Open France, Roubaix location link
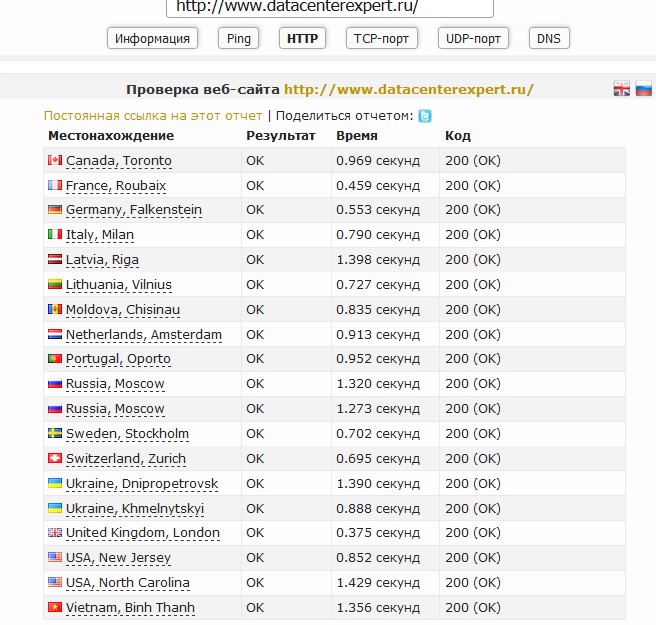656x625 pixels. point(116,185)
